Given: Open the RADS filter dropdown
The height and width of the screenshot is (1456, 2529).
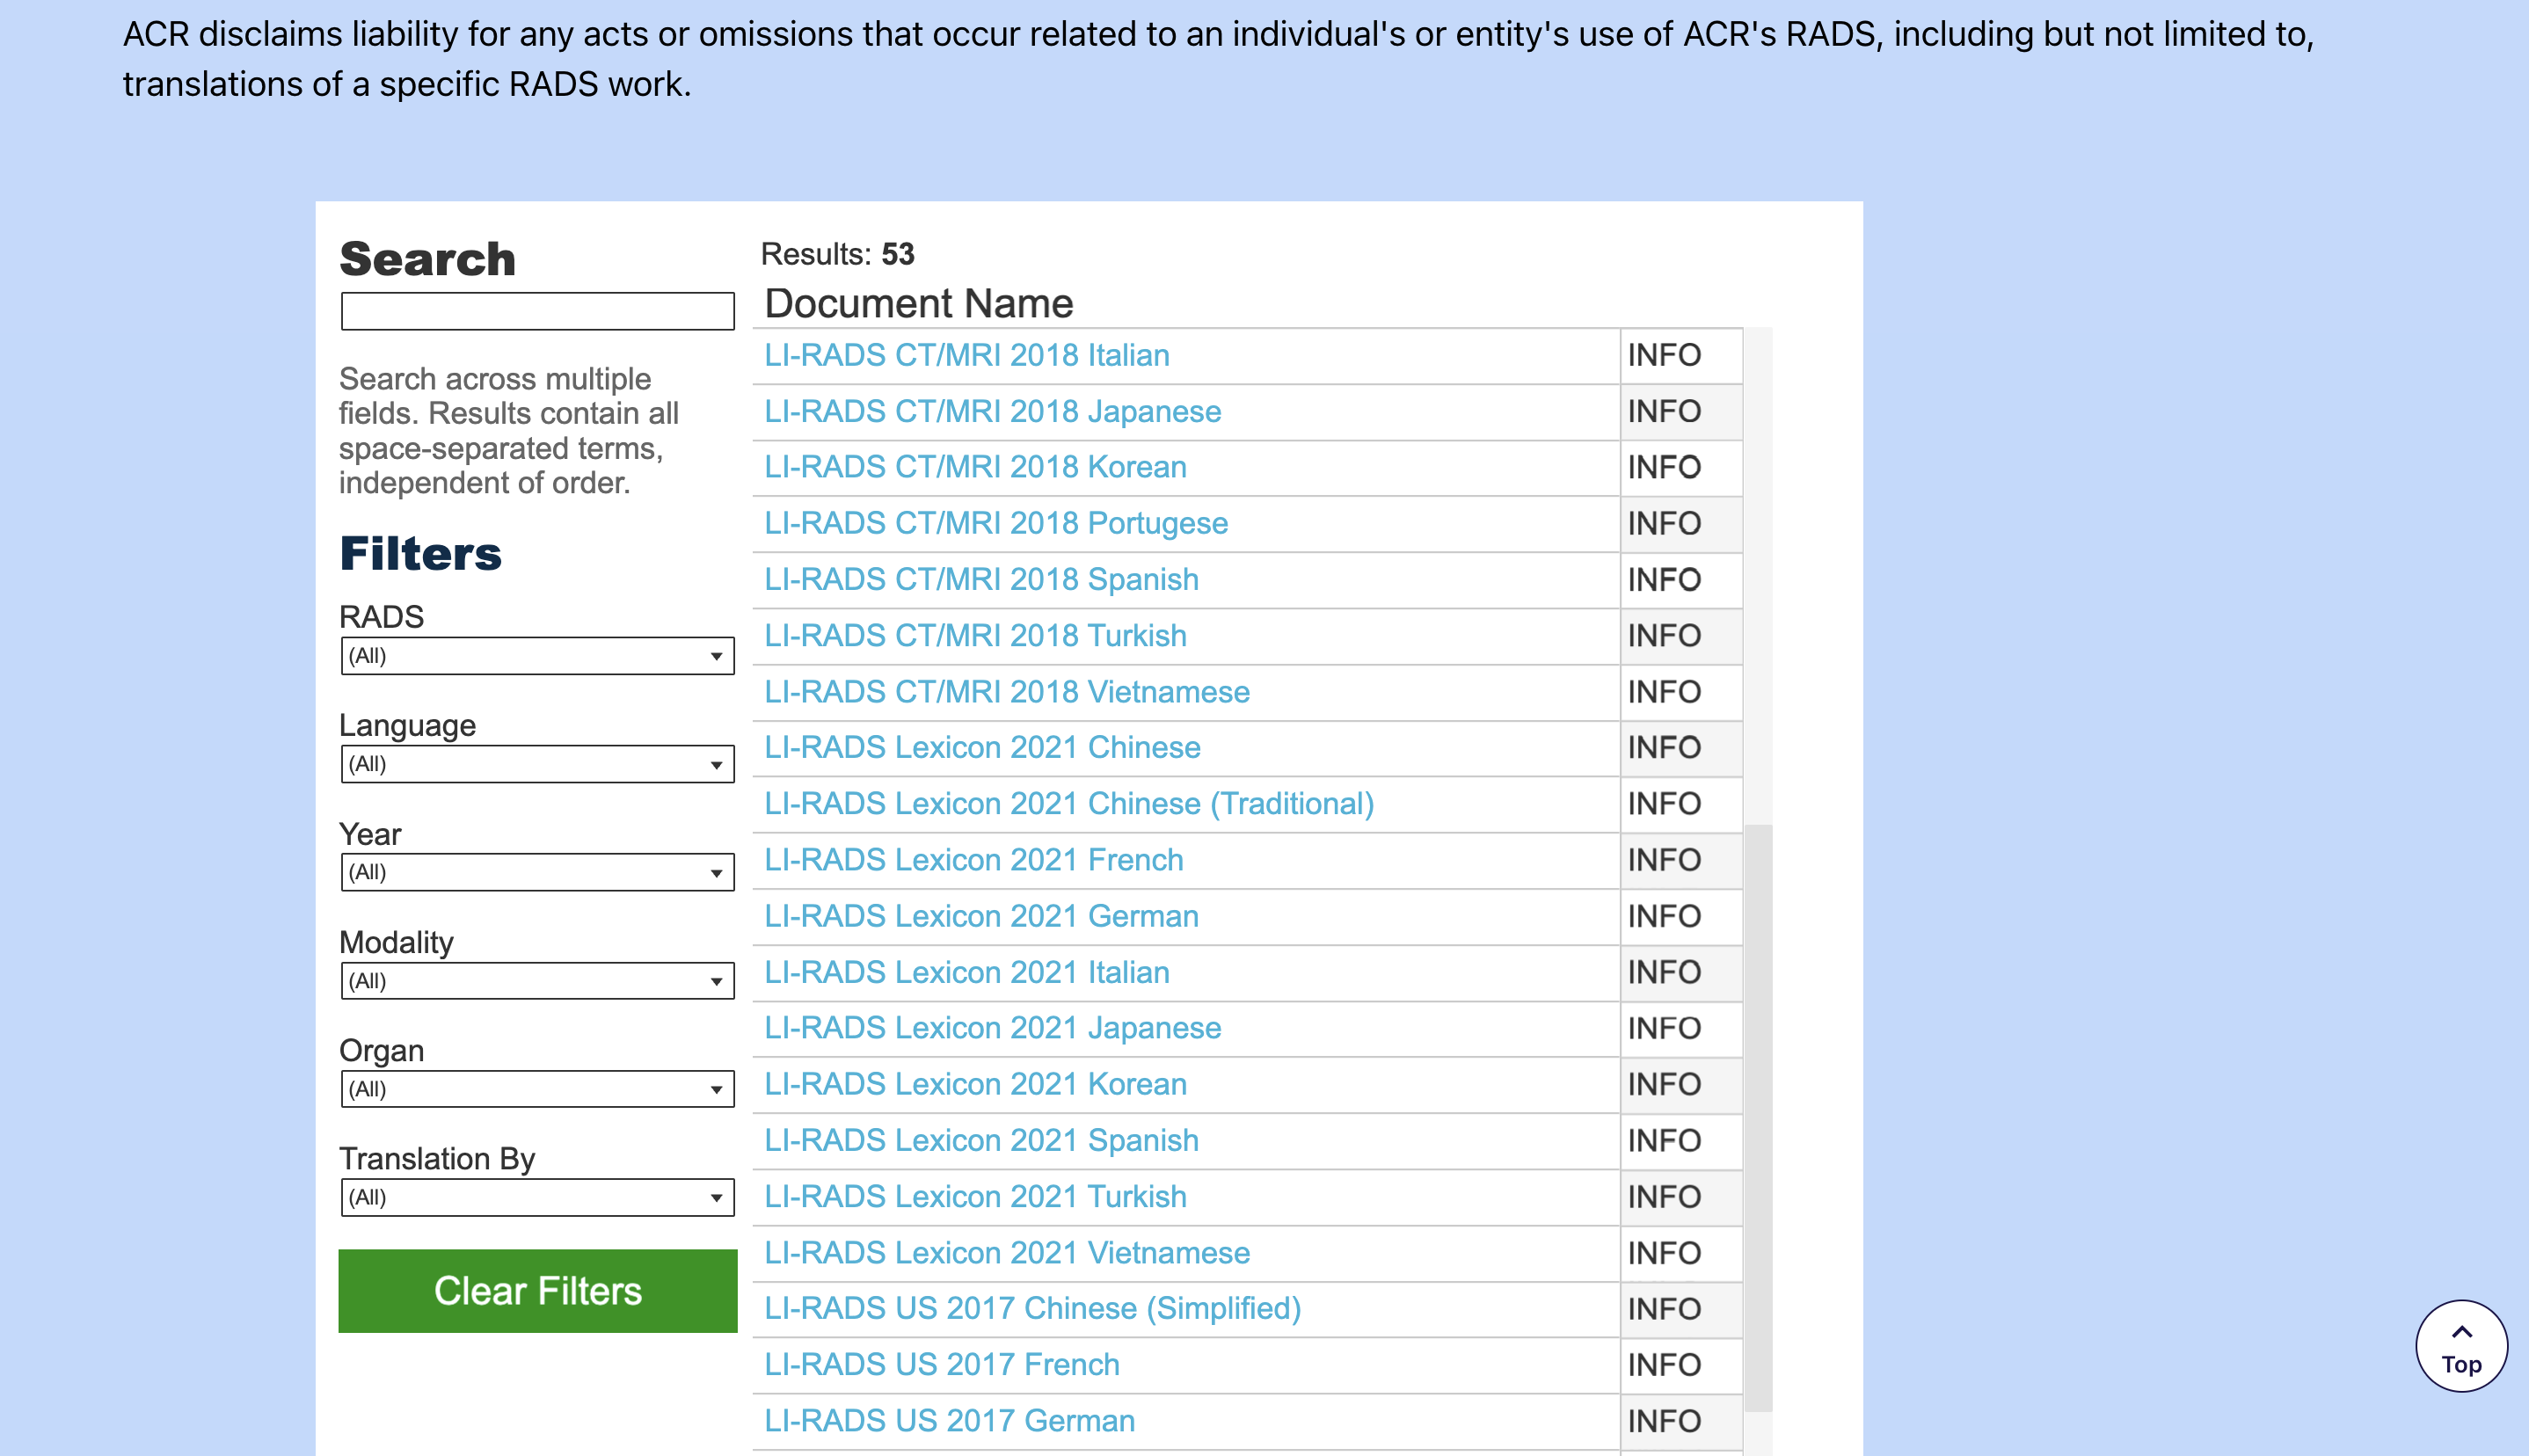Looking at the screenshot, I should [537, 656].
